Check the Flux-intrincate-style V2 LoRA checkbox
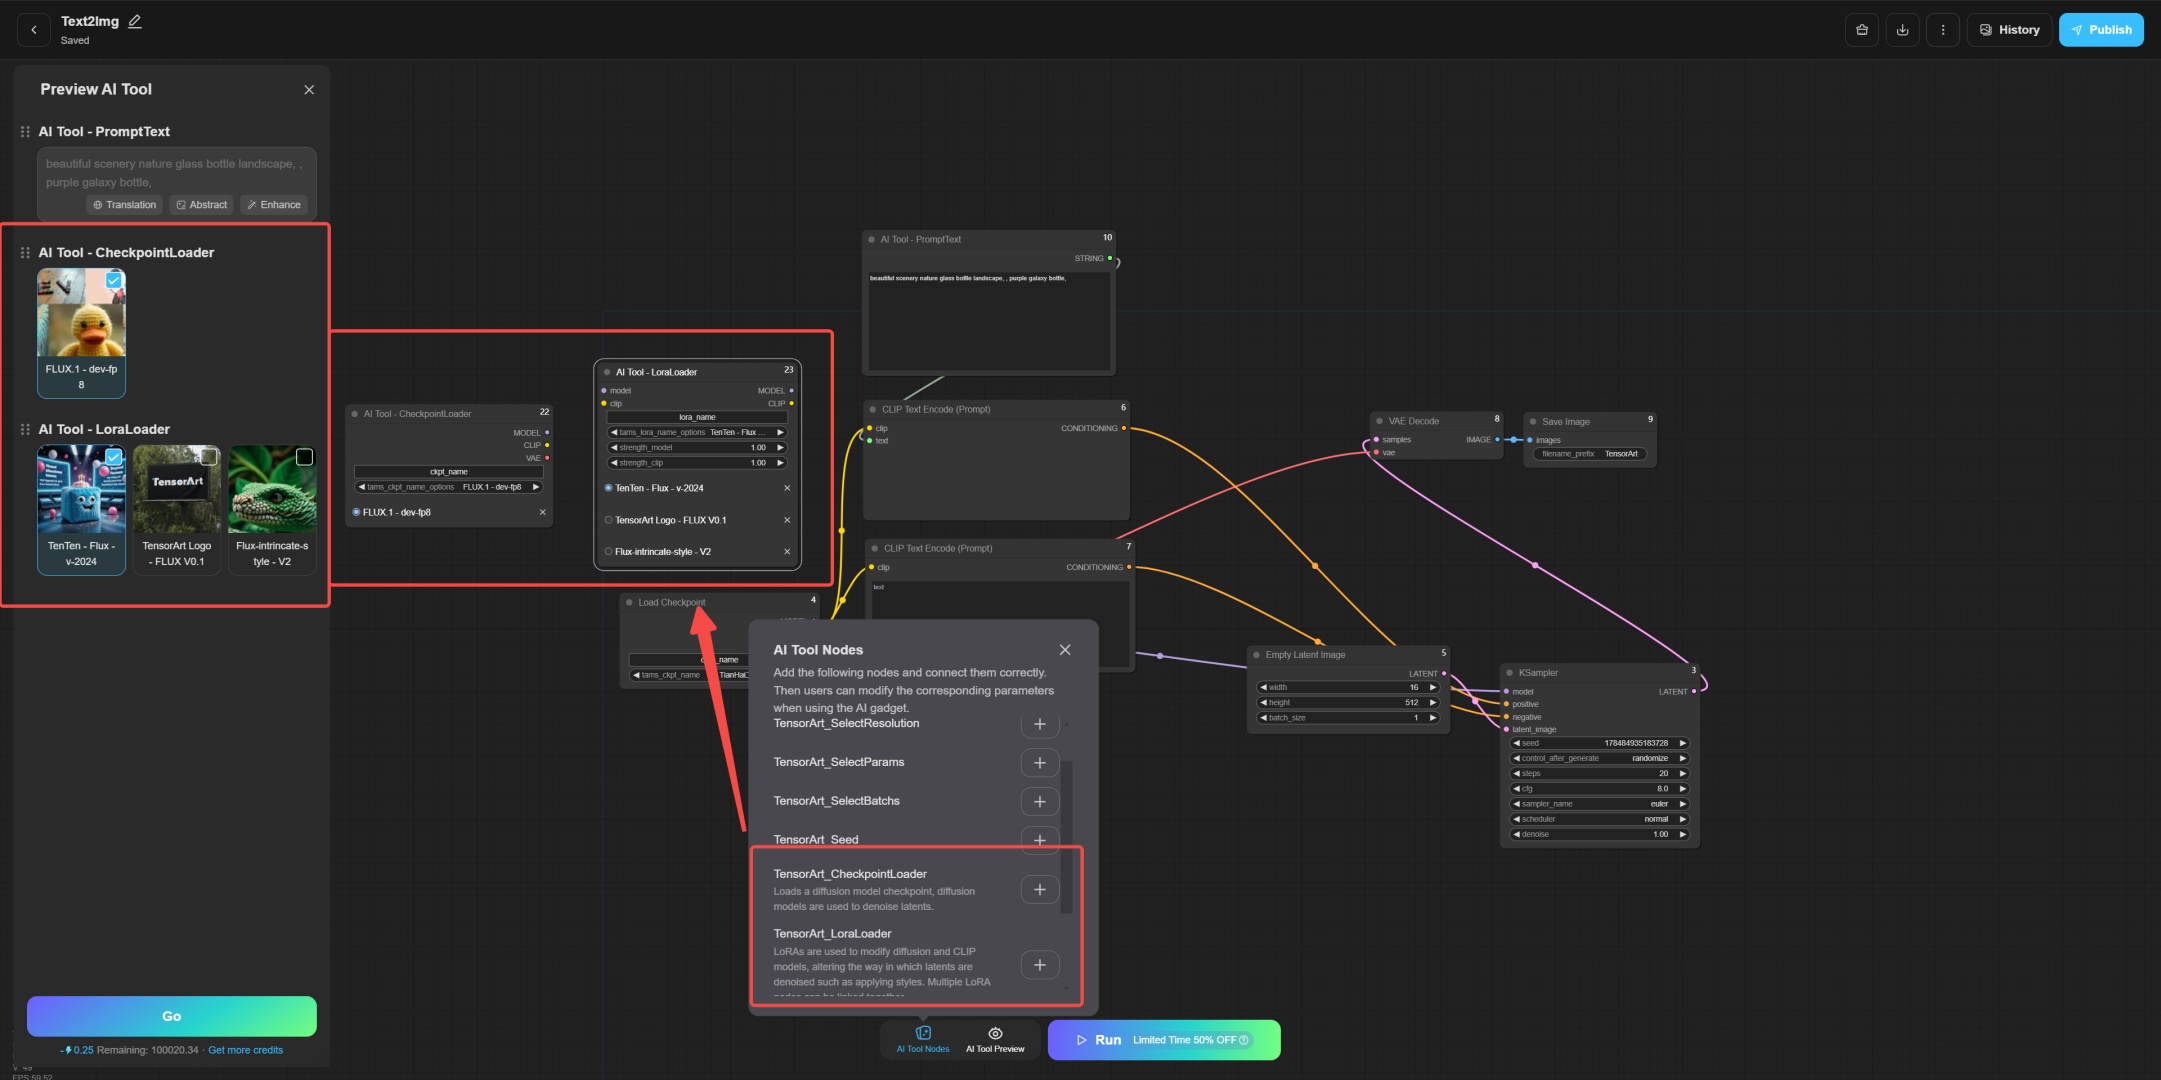The height and width of the screenshot is (1080, 2161). tap(305, 457)
